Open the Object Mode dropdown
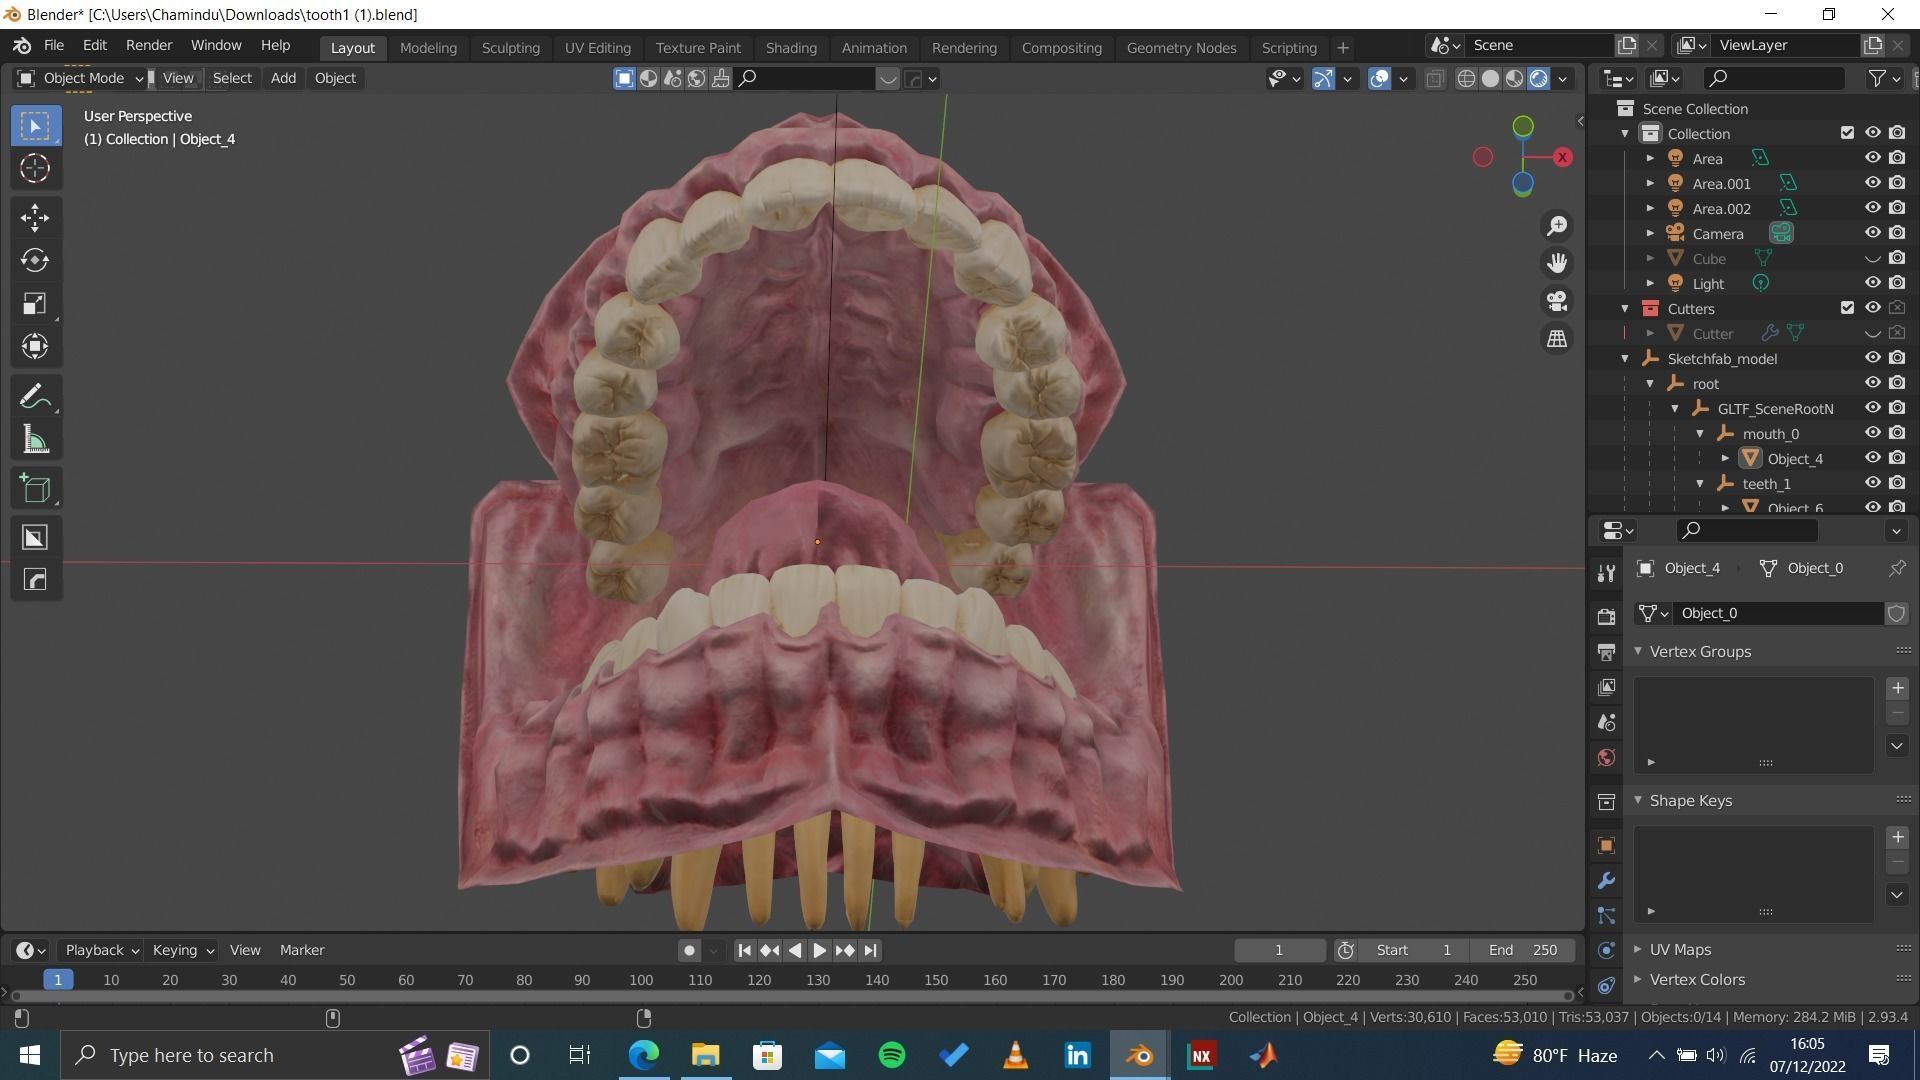This screenshot has height=1080, width=1920. [81, 78]
